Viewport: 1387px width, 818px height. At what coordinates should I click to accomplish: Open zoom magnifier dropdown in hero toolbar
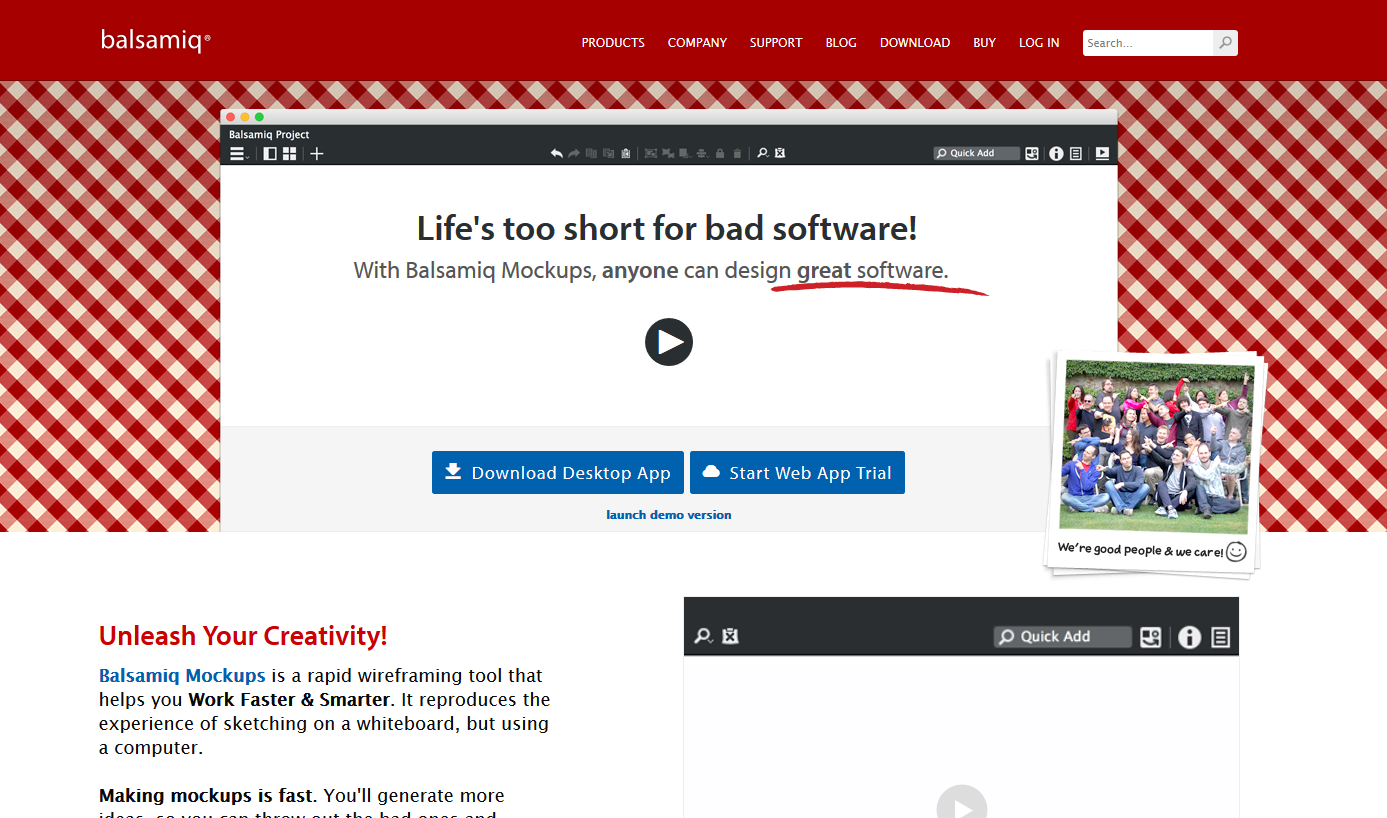(763, 153)
